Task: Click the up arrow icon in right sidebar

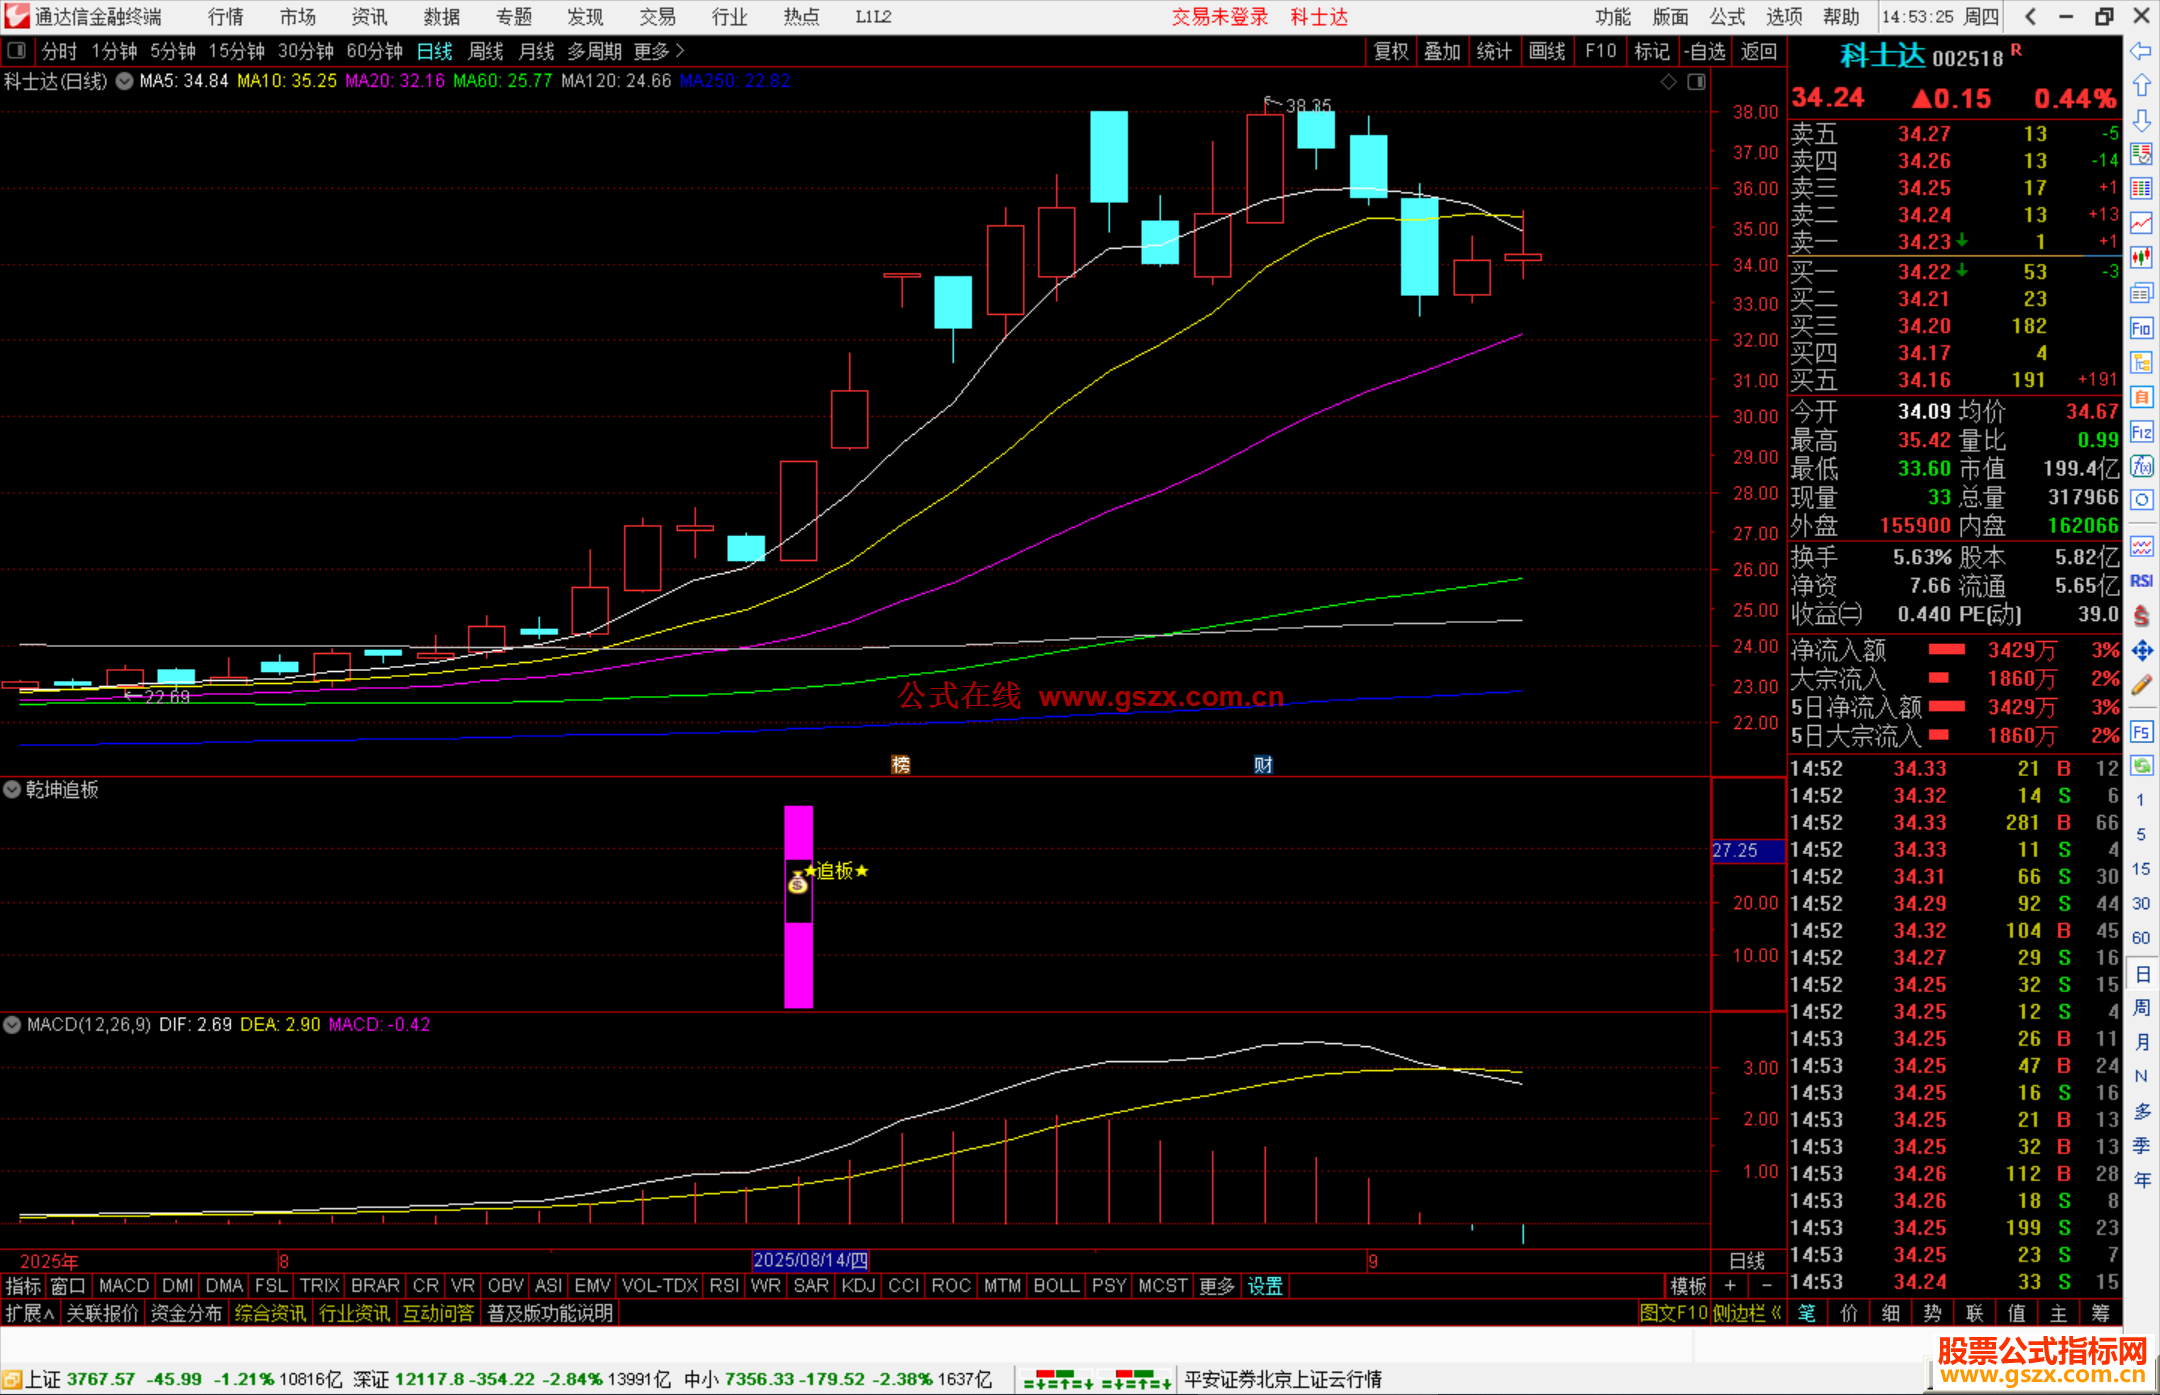Action: pyautogui.click(x=2141, y=86)
